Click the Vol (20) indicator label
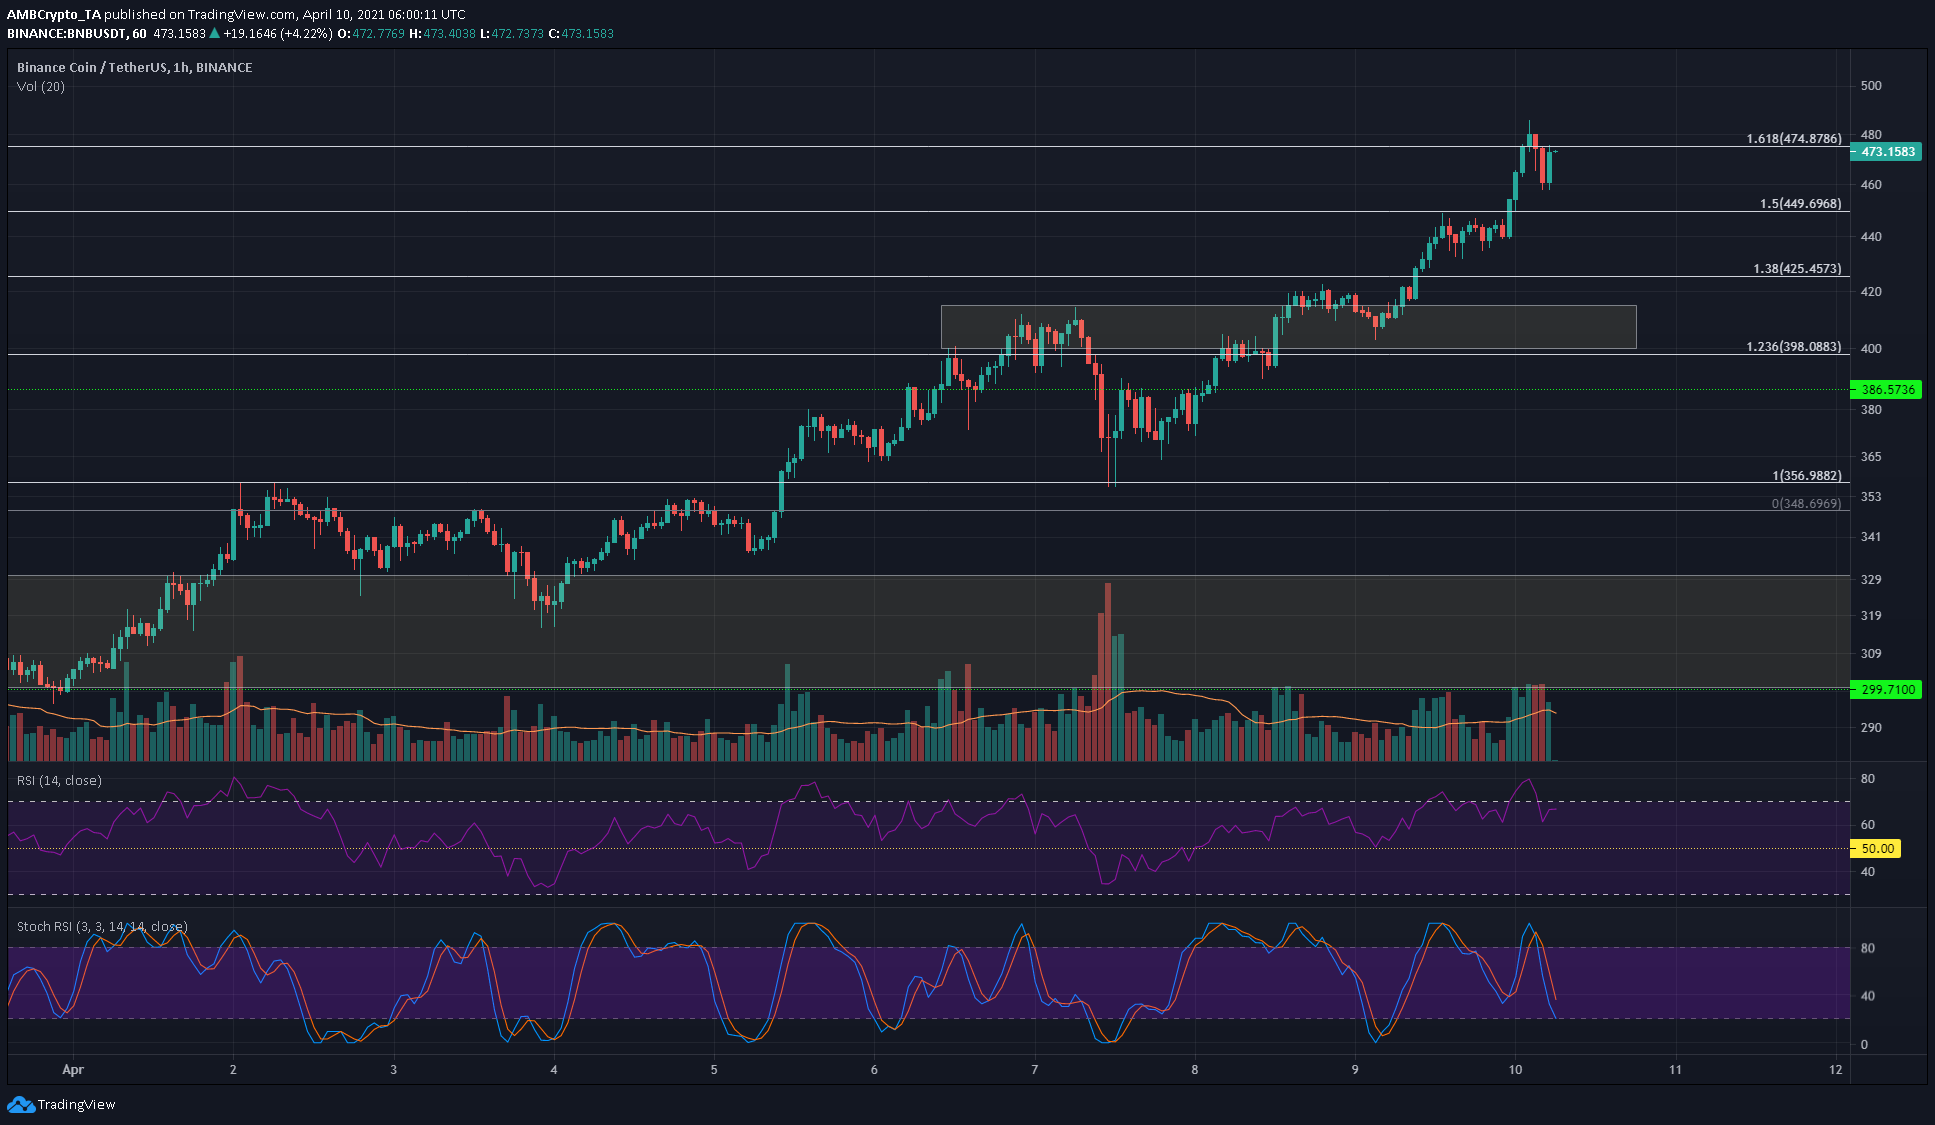The height and width of the screenshot is (1125, 1935). click(41, 86)
